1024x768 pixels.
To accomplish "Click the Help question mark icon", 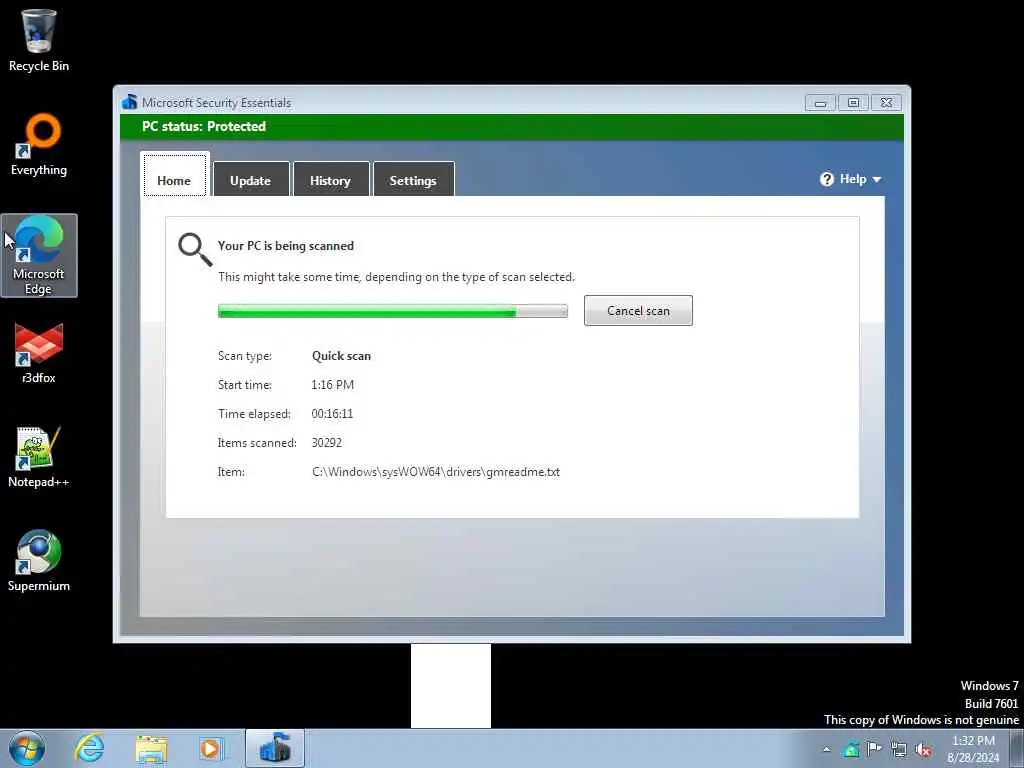I will tap(827, 179).
